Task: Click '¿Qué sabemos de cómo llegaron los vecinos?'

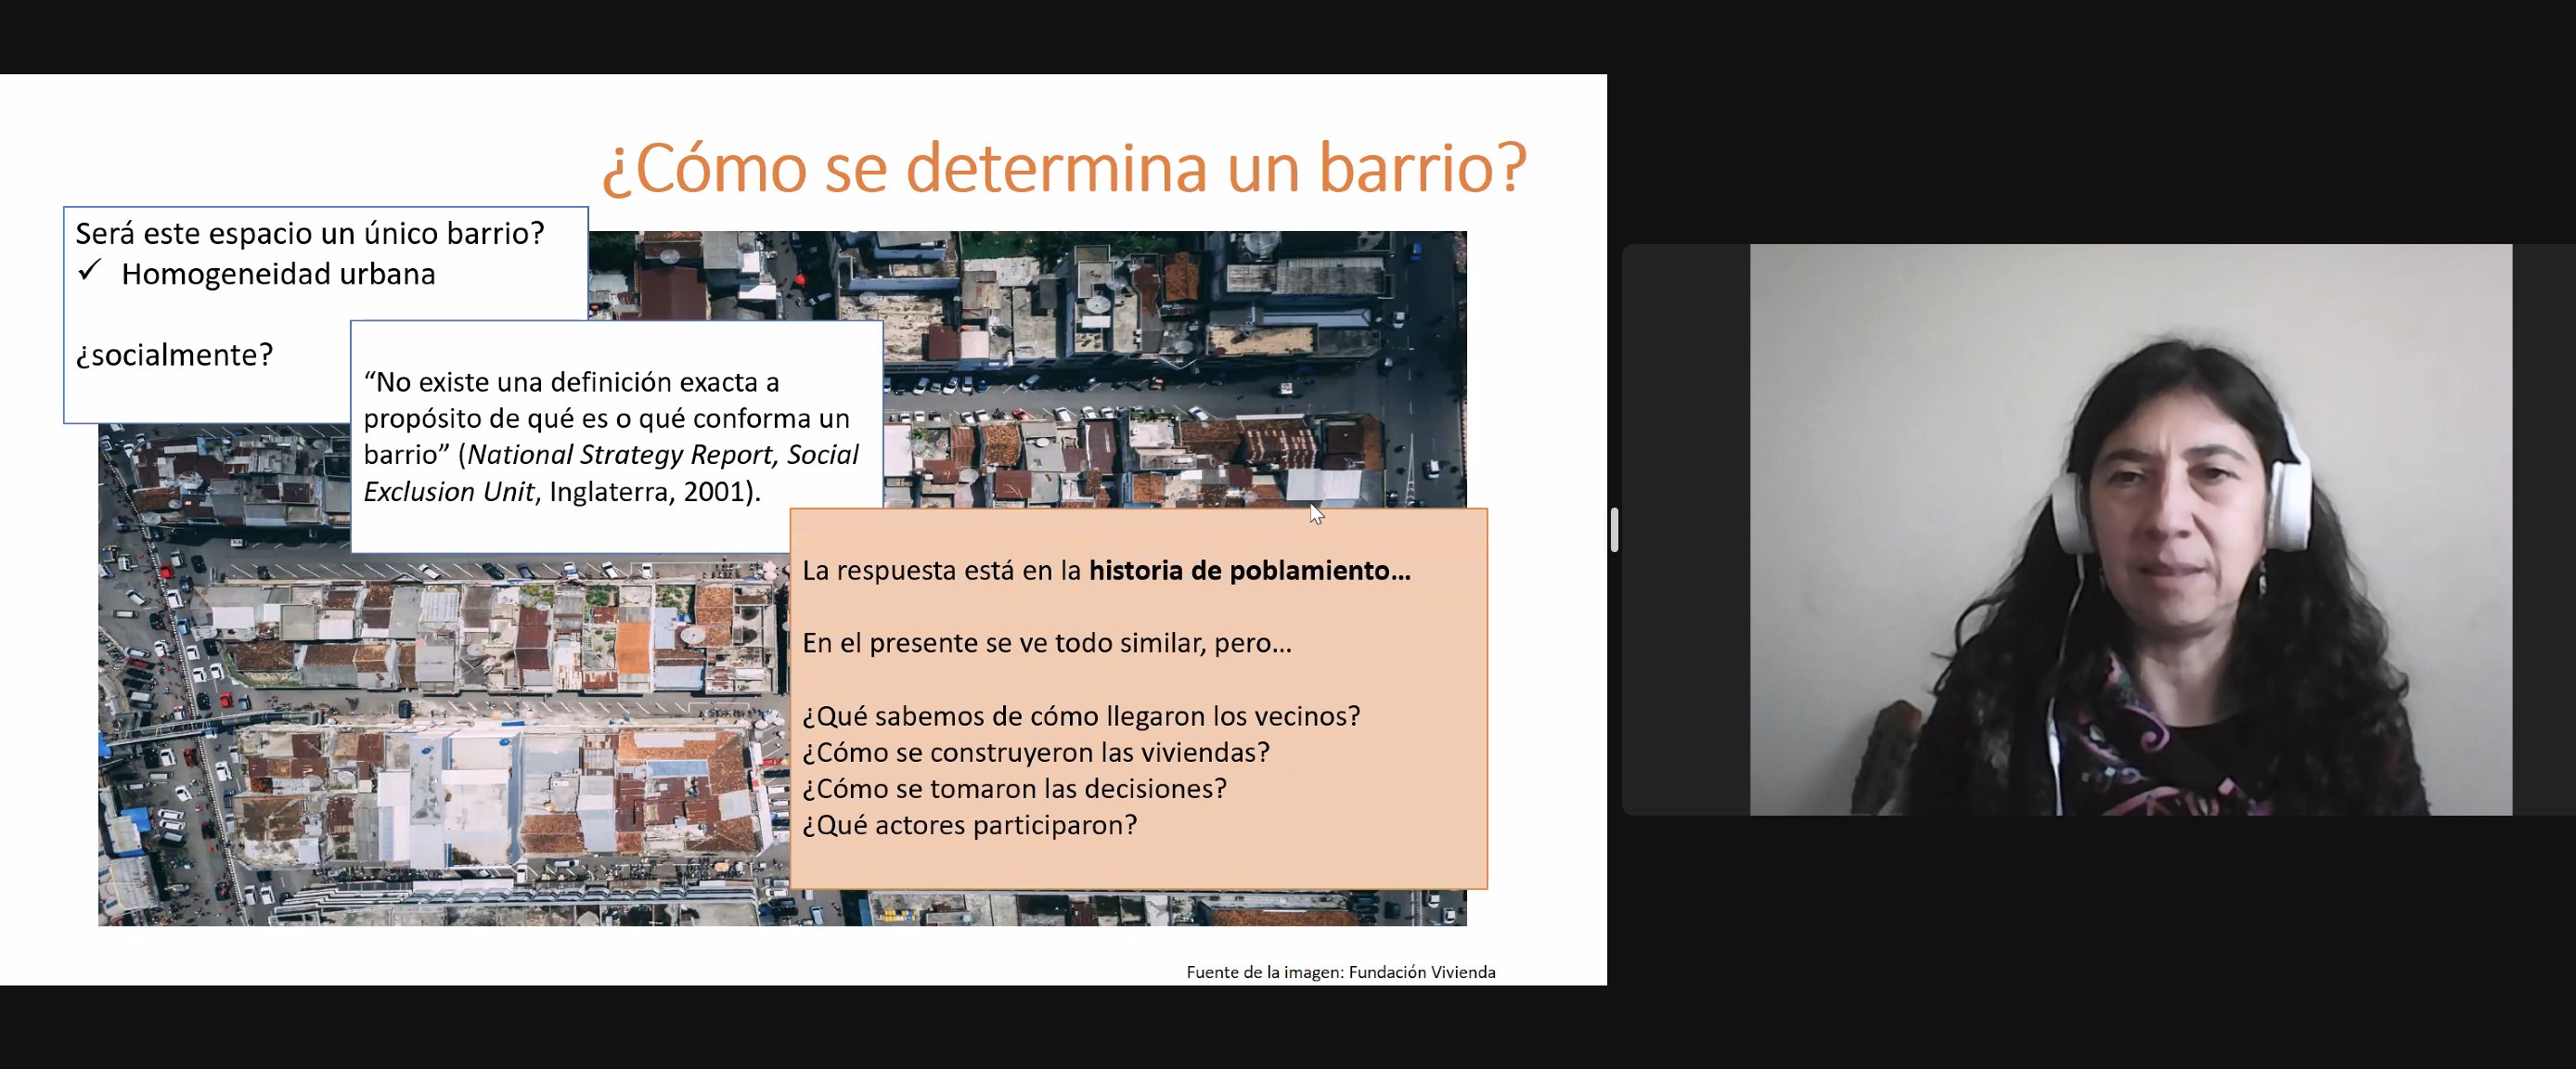Action: point(1080,716)
